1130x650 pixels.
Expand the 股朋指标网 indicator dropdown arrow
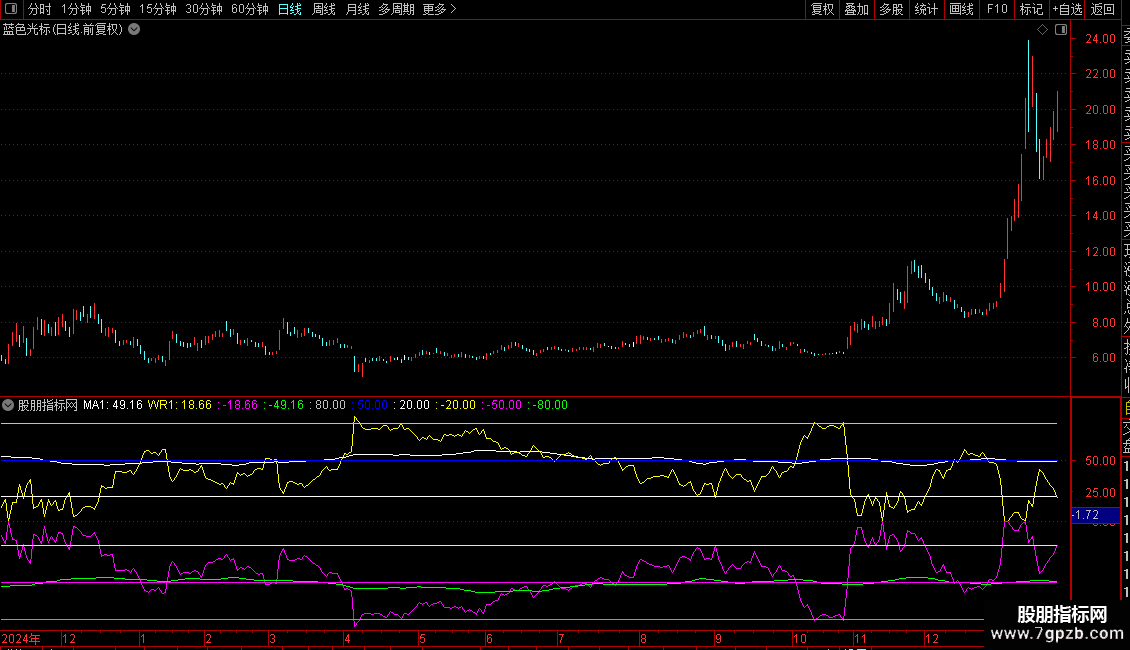9,405
